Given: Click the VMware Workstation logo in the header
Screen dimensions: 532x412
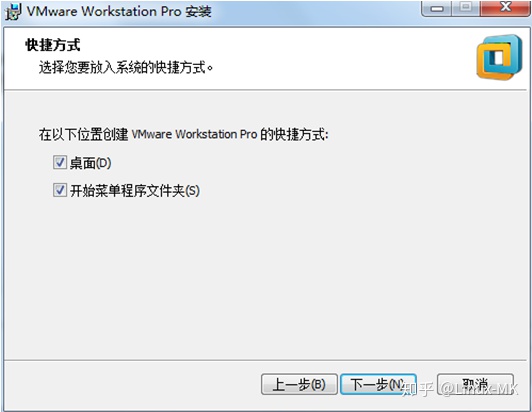Looking at the screenshot, I should click(499, 57).
